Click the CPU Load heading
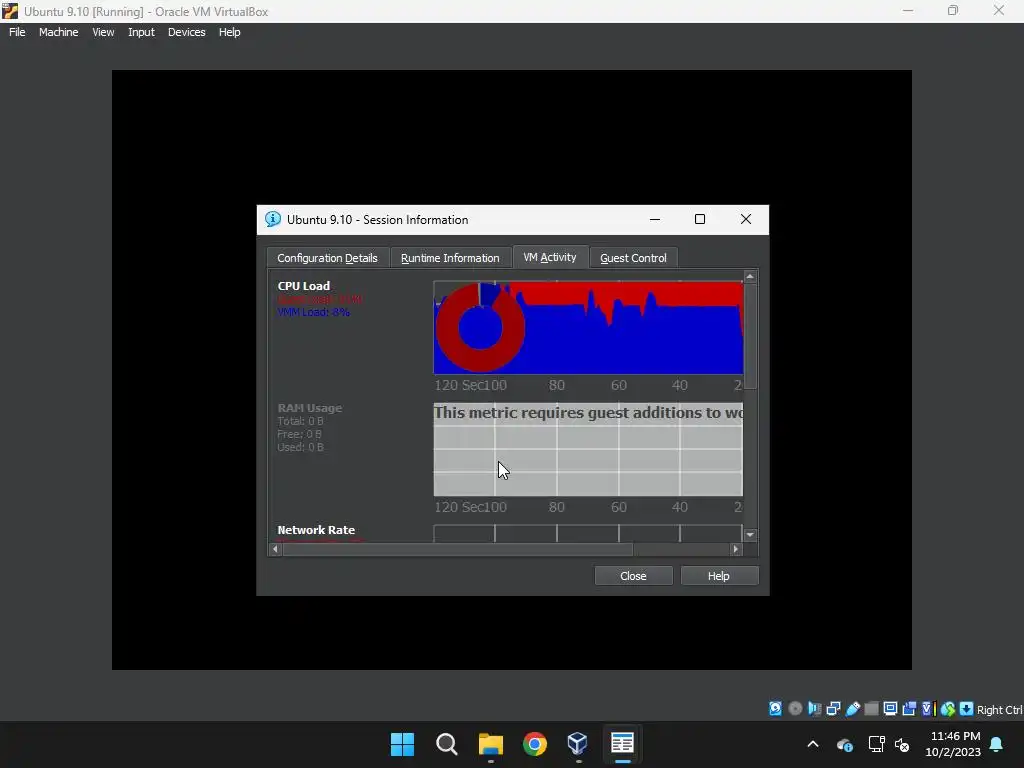The width and height of the screenshot is (1024, 768). [304, 286]
